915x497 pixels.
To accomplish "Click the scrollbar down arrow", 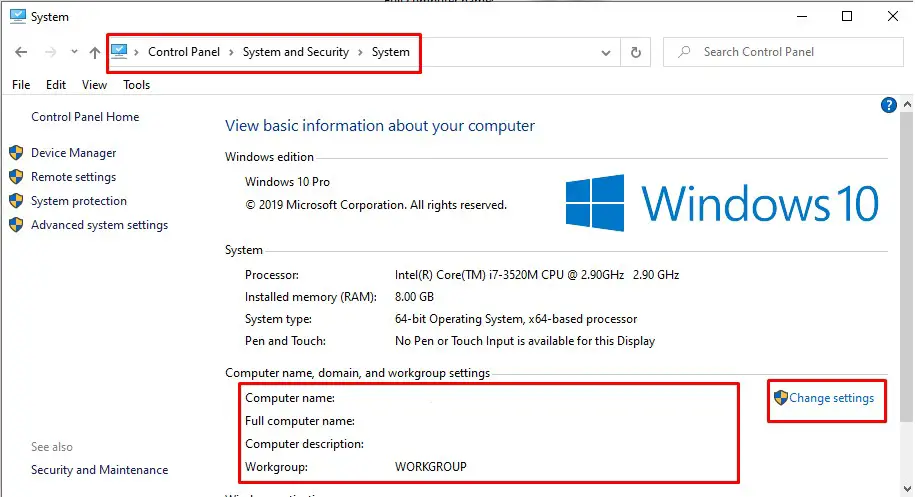I will [907, 489].
